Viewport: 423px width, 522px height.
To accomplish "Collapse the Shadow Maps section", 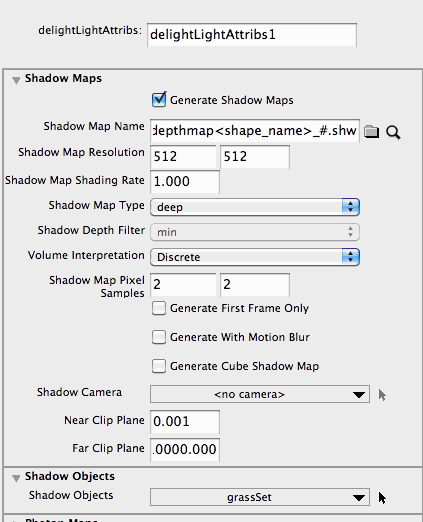I will click(16, 80).
